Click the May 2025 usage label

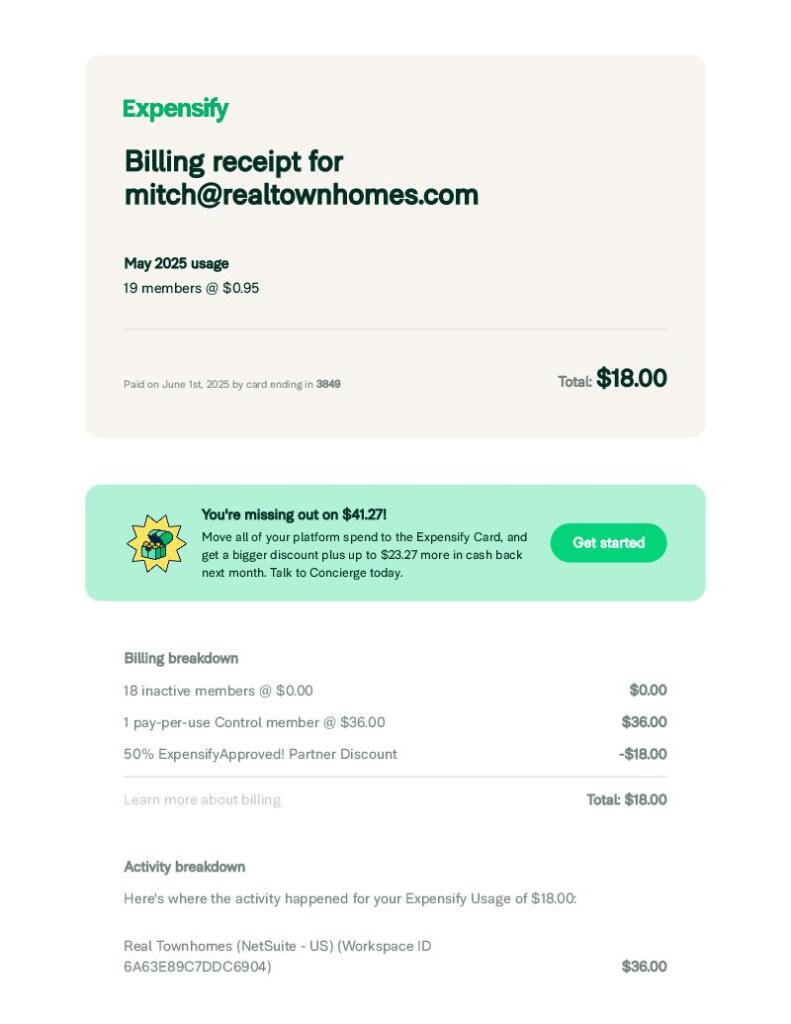(176, 264)
